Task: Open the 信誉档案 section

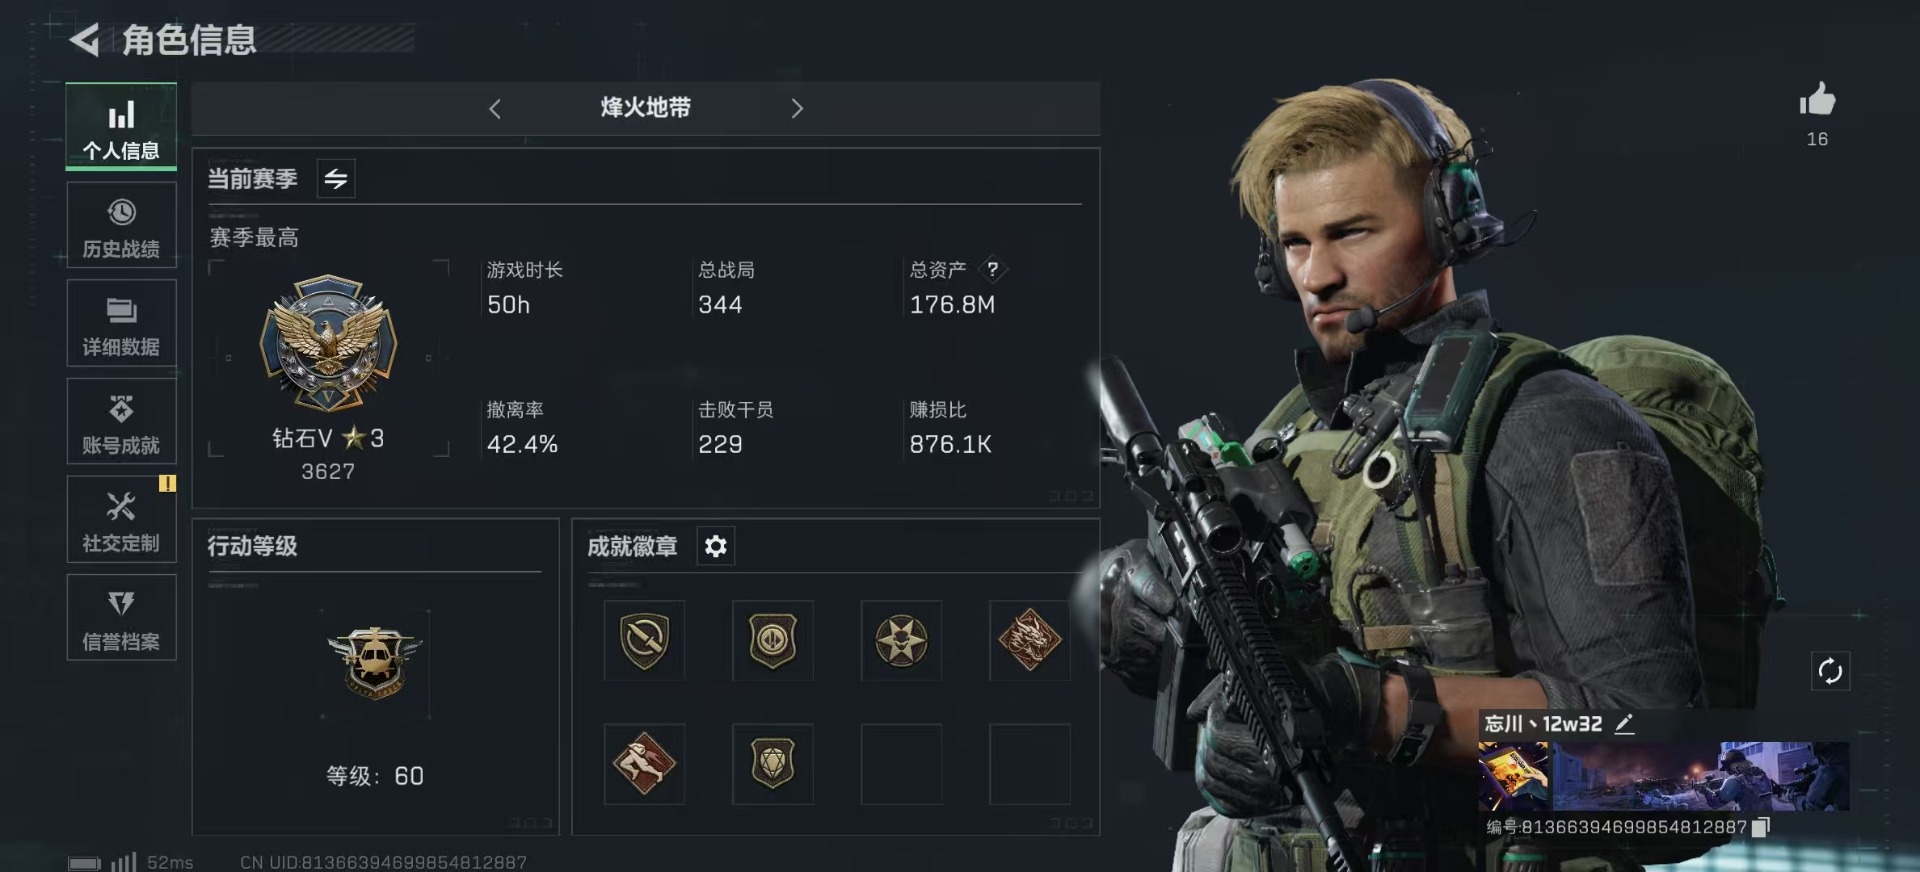Action: [121, 617]
